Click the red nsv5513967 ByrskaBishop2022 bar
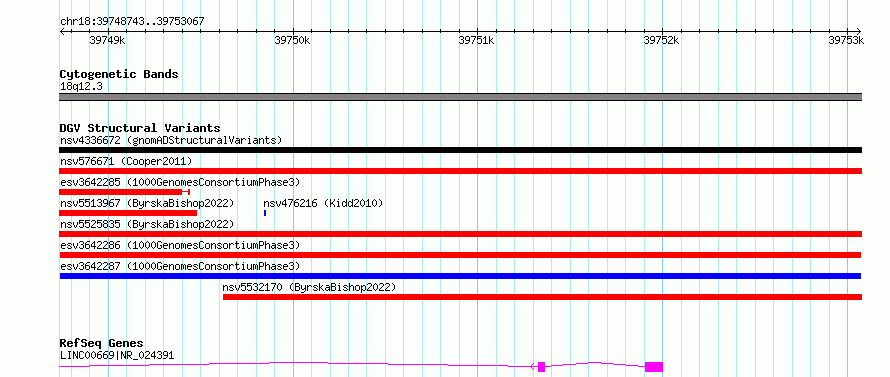Image resolution: width=890 pixels, height=377 pixels. pyautogui.click(x=128, y=213)
